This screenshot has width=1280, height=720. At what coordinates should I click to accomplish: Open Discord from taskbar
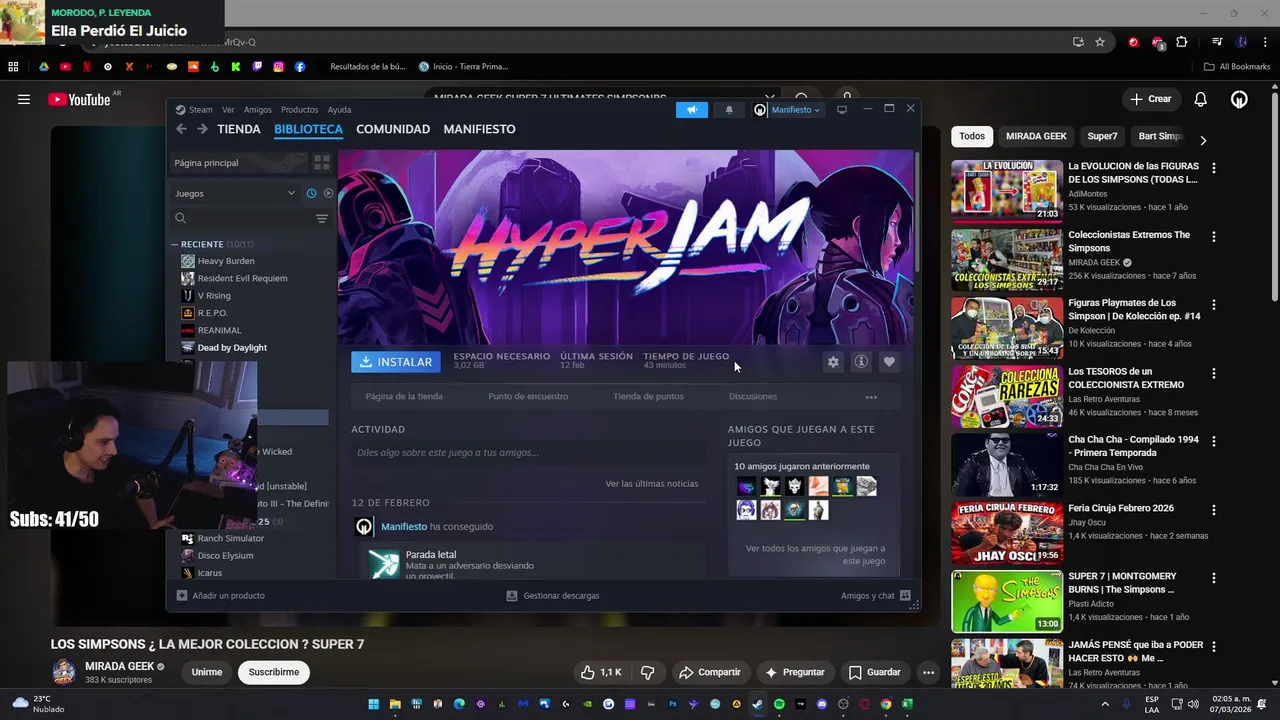[x=822, y=704]
